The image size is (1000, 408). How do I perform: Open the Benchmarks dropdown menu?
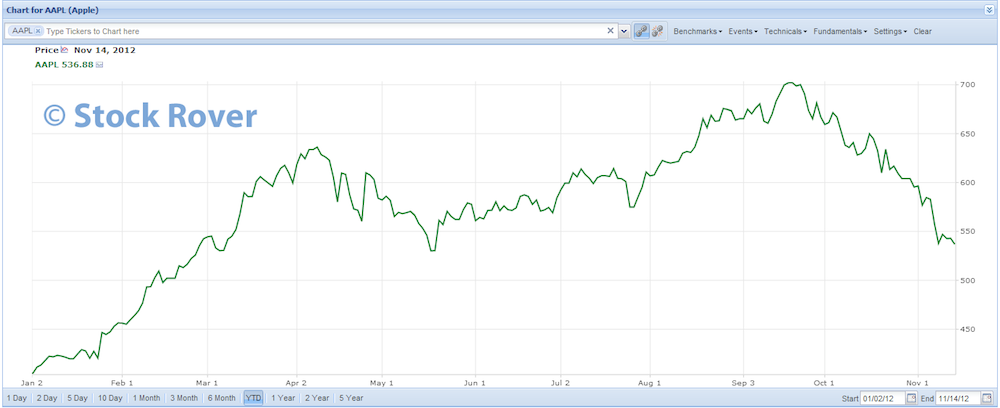pyautogui.click(x=698, y=31)
